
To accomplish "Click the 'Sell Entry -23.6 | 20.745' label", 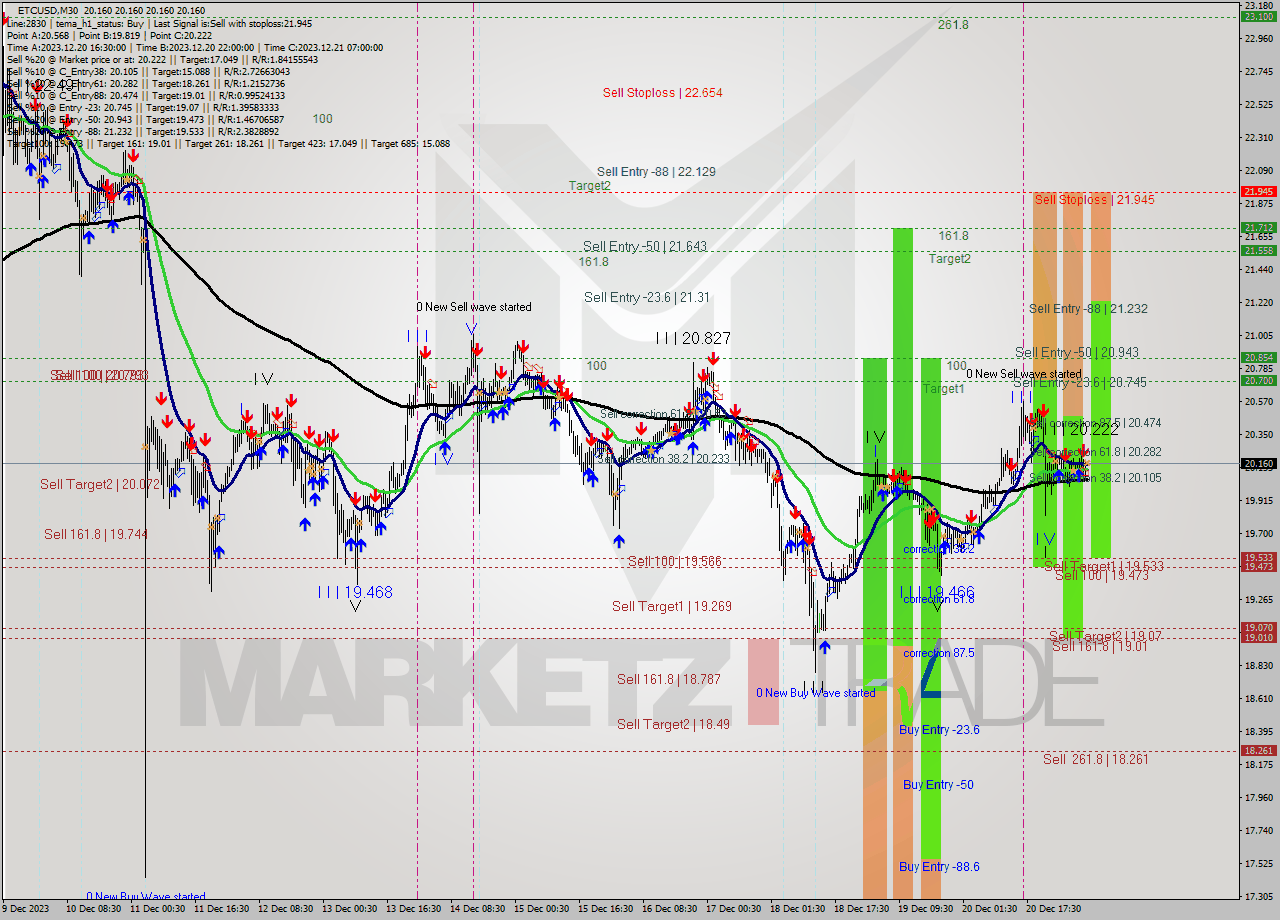I will pyautogui.click(x=1080, y=382).
